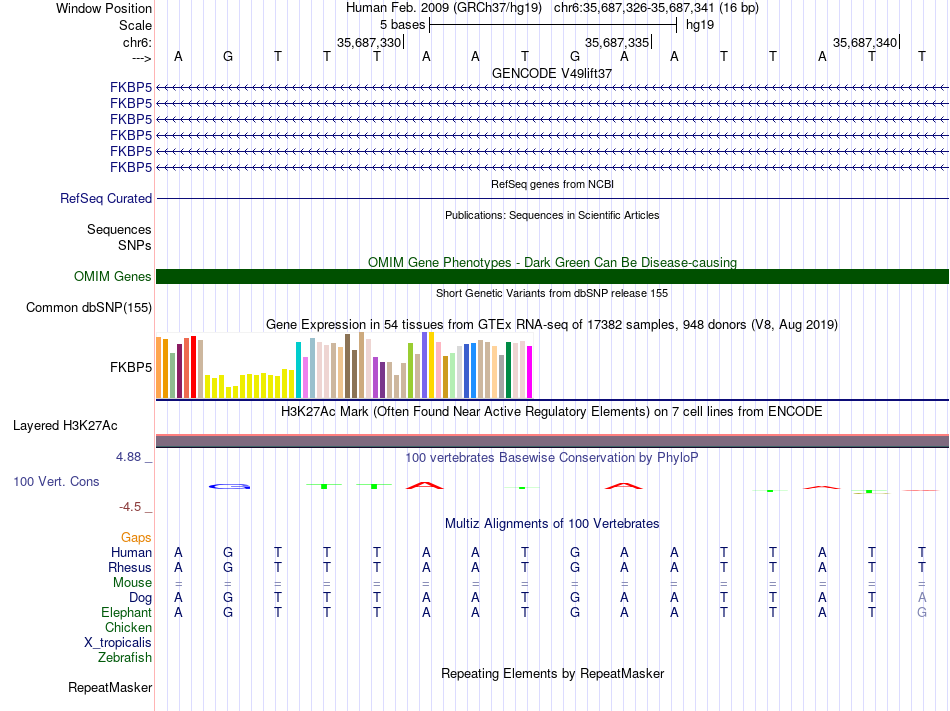Screen dimensions: 950x711
Task: Click the 'RefSeq Curated' track label
Action: 106,199
